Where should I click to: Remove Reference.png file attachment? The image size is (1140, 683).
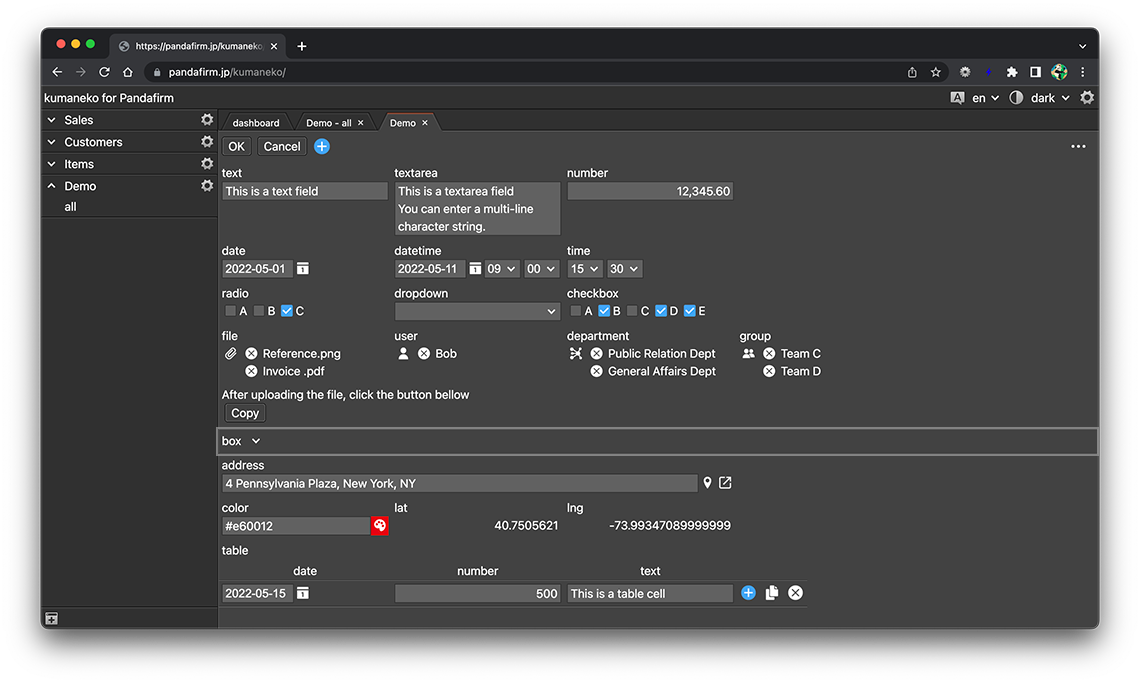[251, 354]
